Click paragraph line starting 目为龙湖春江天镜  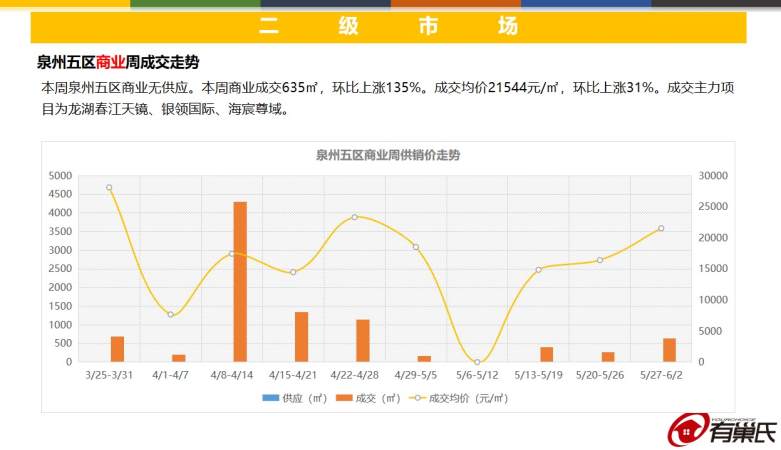pyautogui.click(x=165, y=109)
